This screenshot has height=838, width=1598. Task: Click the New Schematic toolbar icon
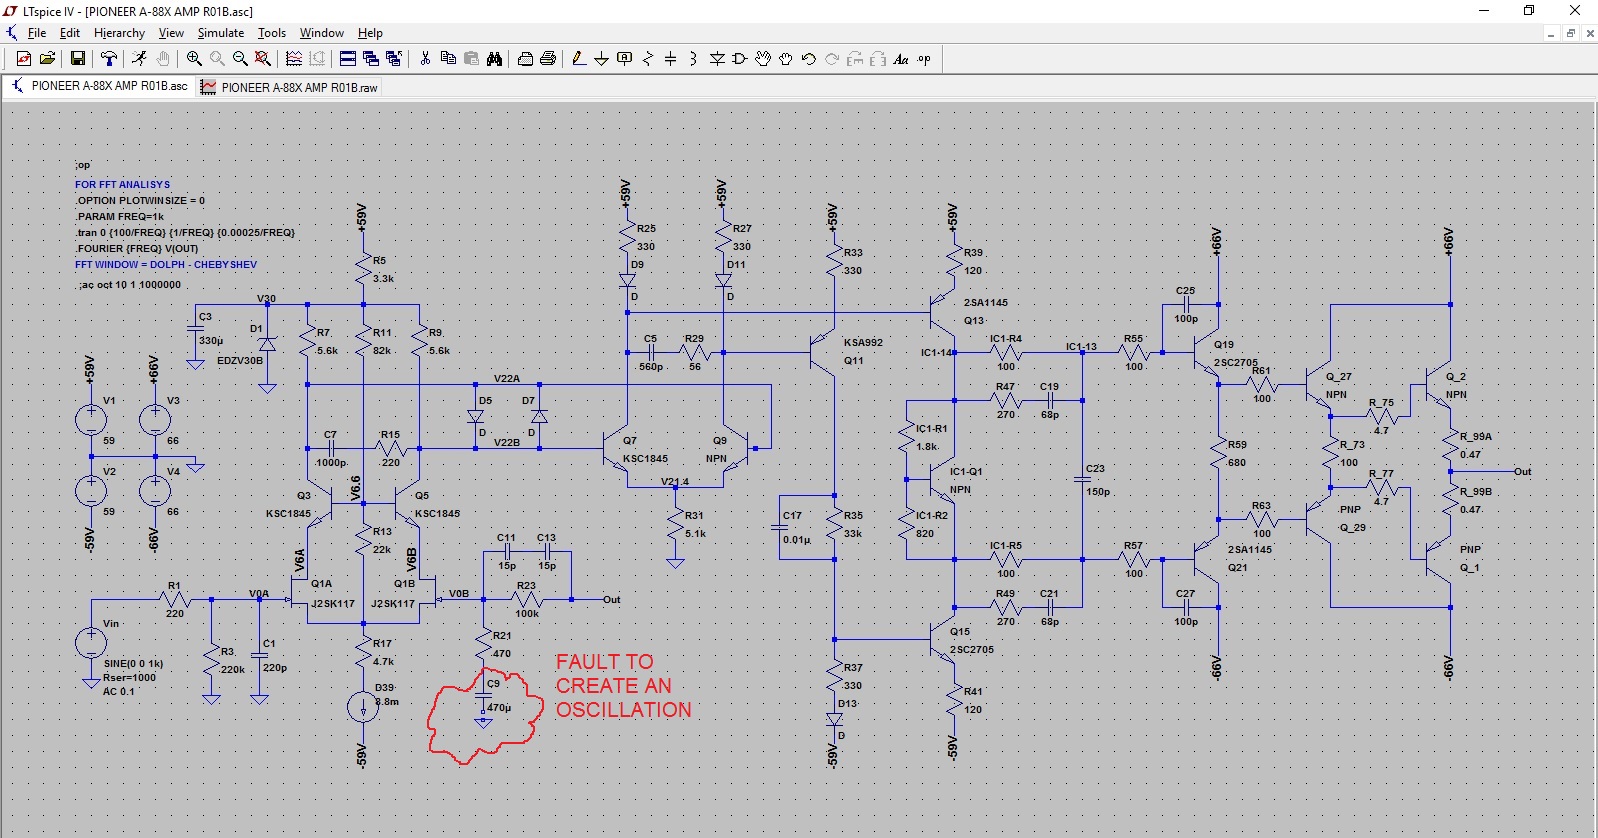click(x=24, y=59)
